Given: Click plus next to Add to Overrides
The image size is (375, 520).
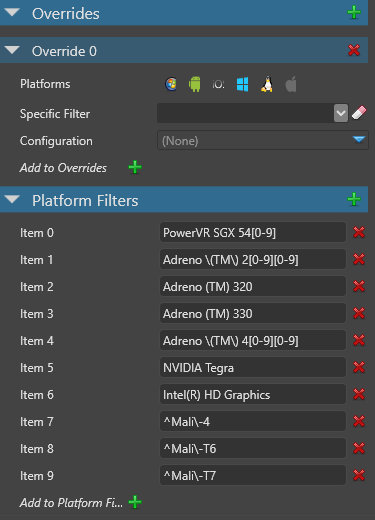Looking at the screenshot, I should pyautogui.click(x=135, y=167).
